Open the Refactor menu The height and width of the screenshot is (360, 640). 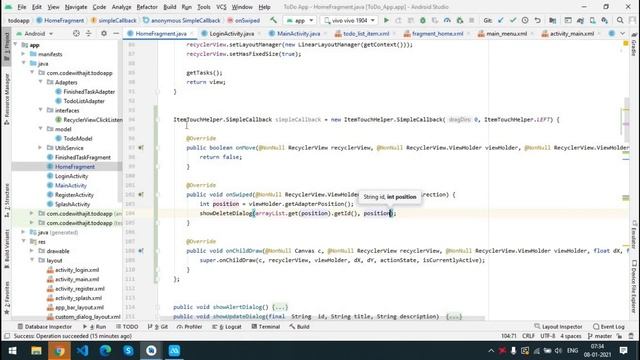click(147, 7)
